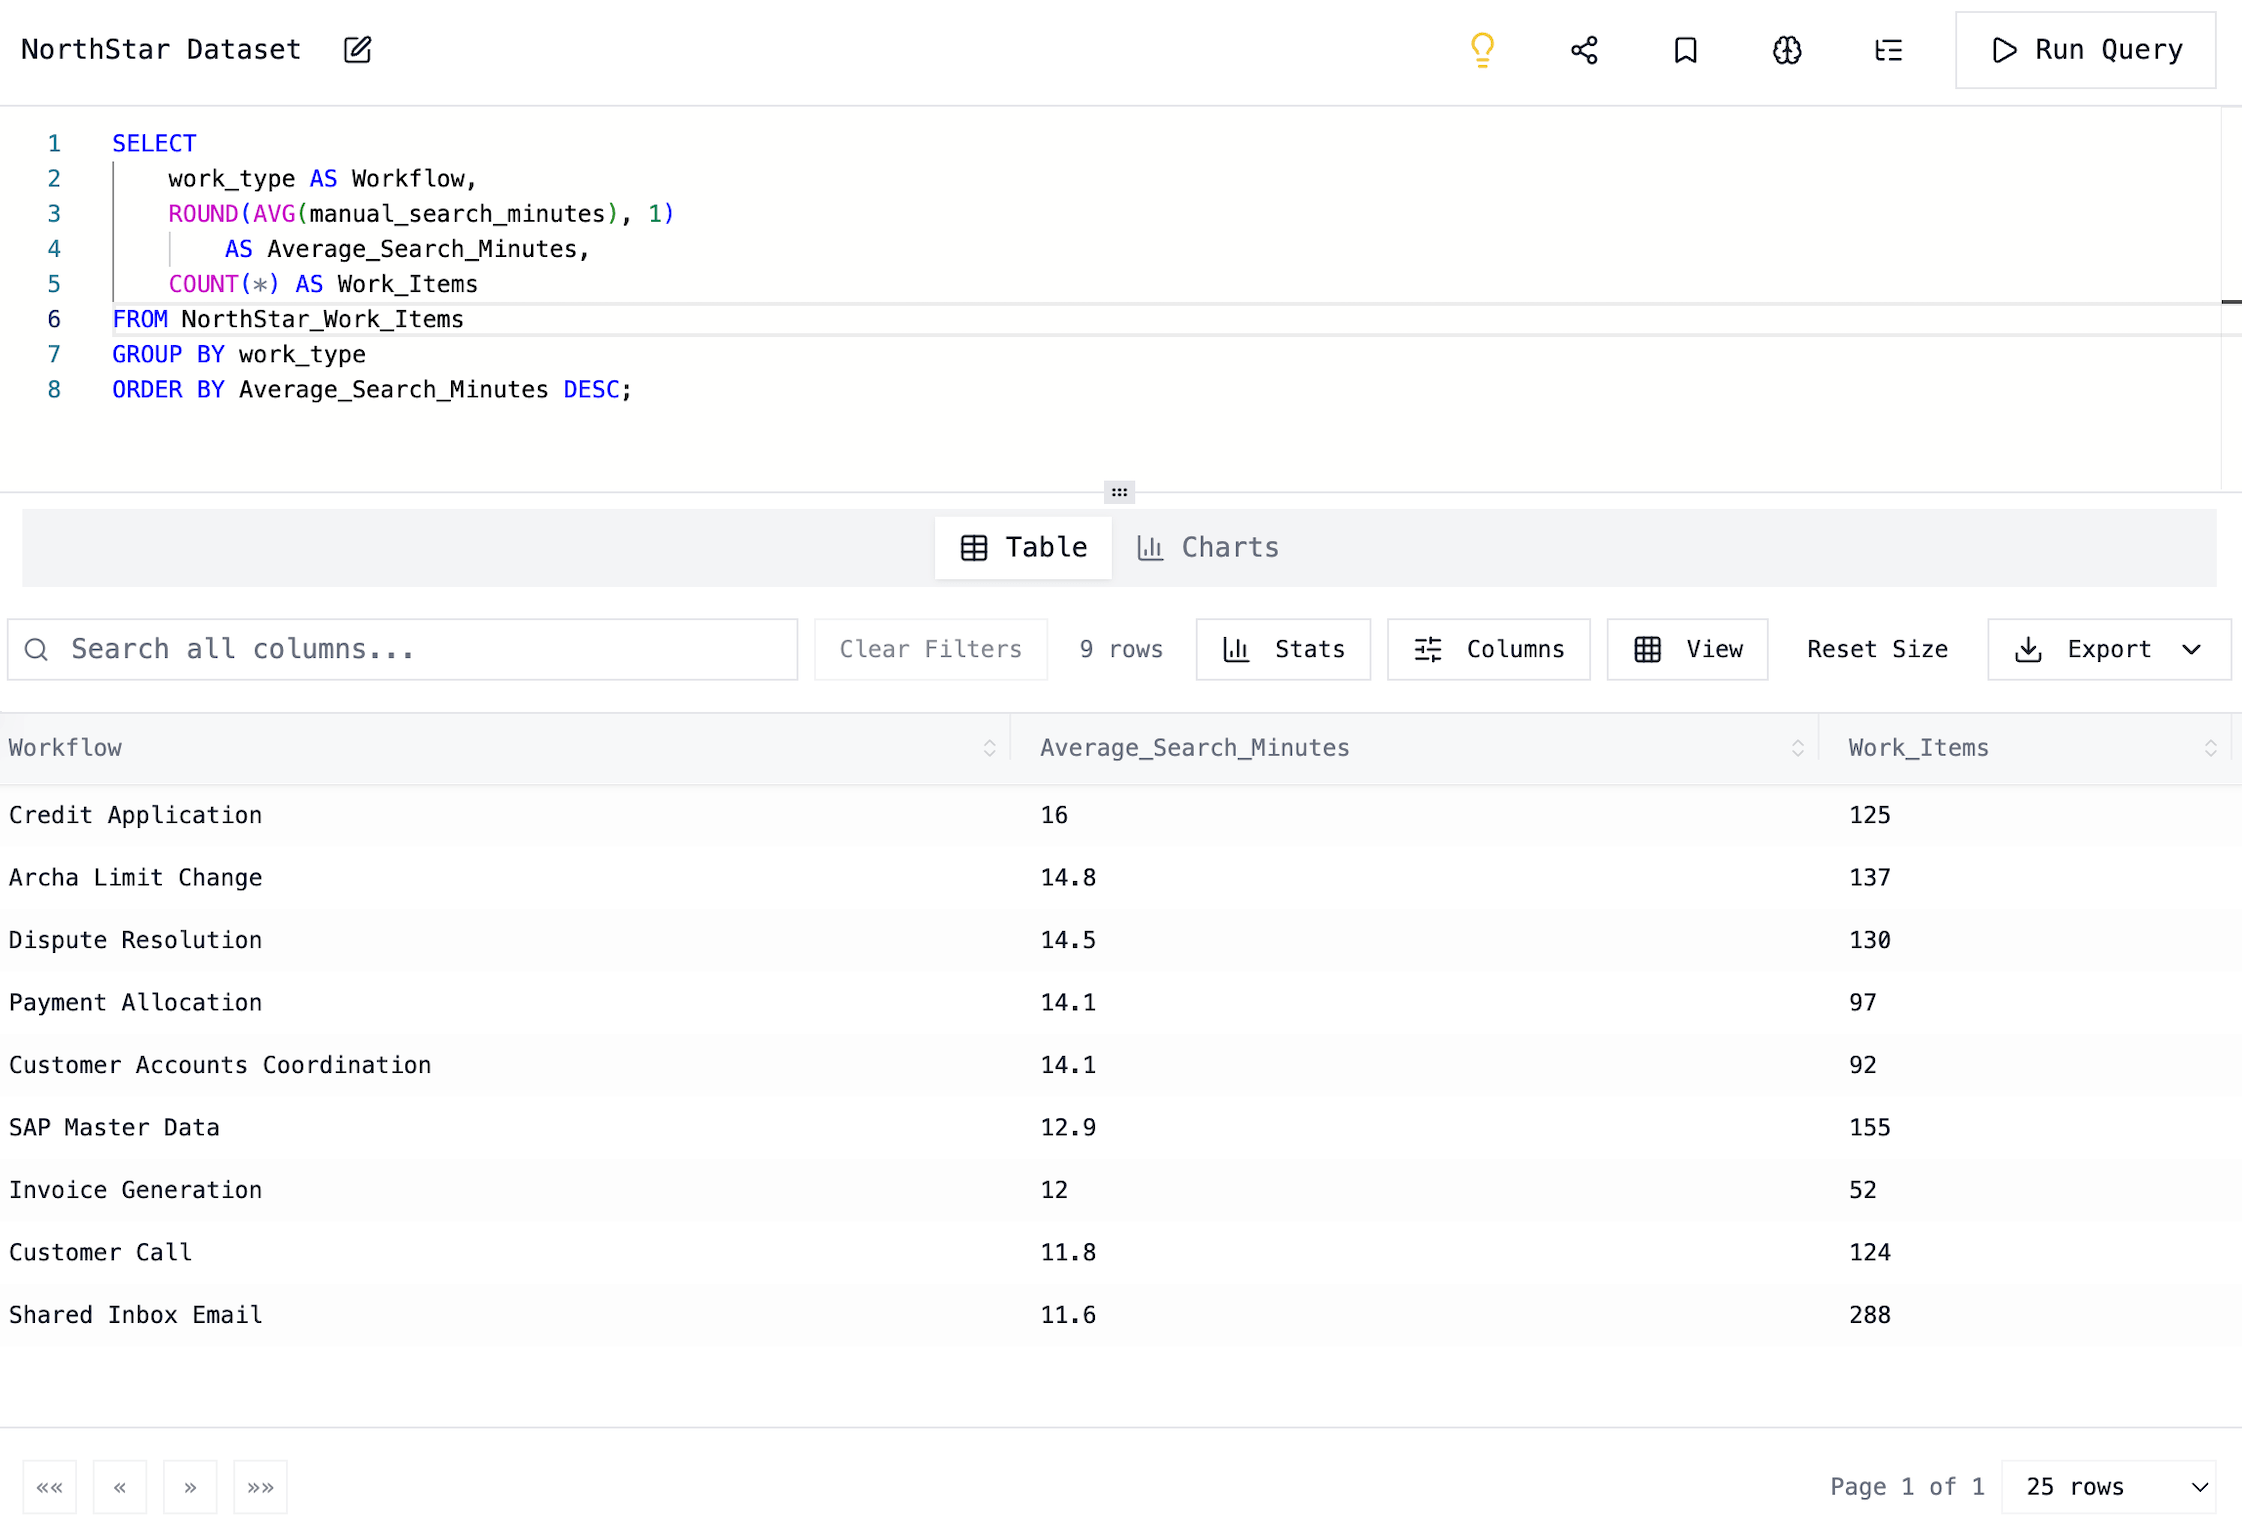Place cursor on SELECT line in editor
The height and width of the screenshot is (1522, 2242).
154,144
